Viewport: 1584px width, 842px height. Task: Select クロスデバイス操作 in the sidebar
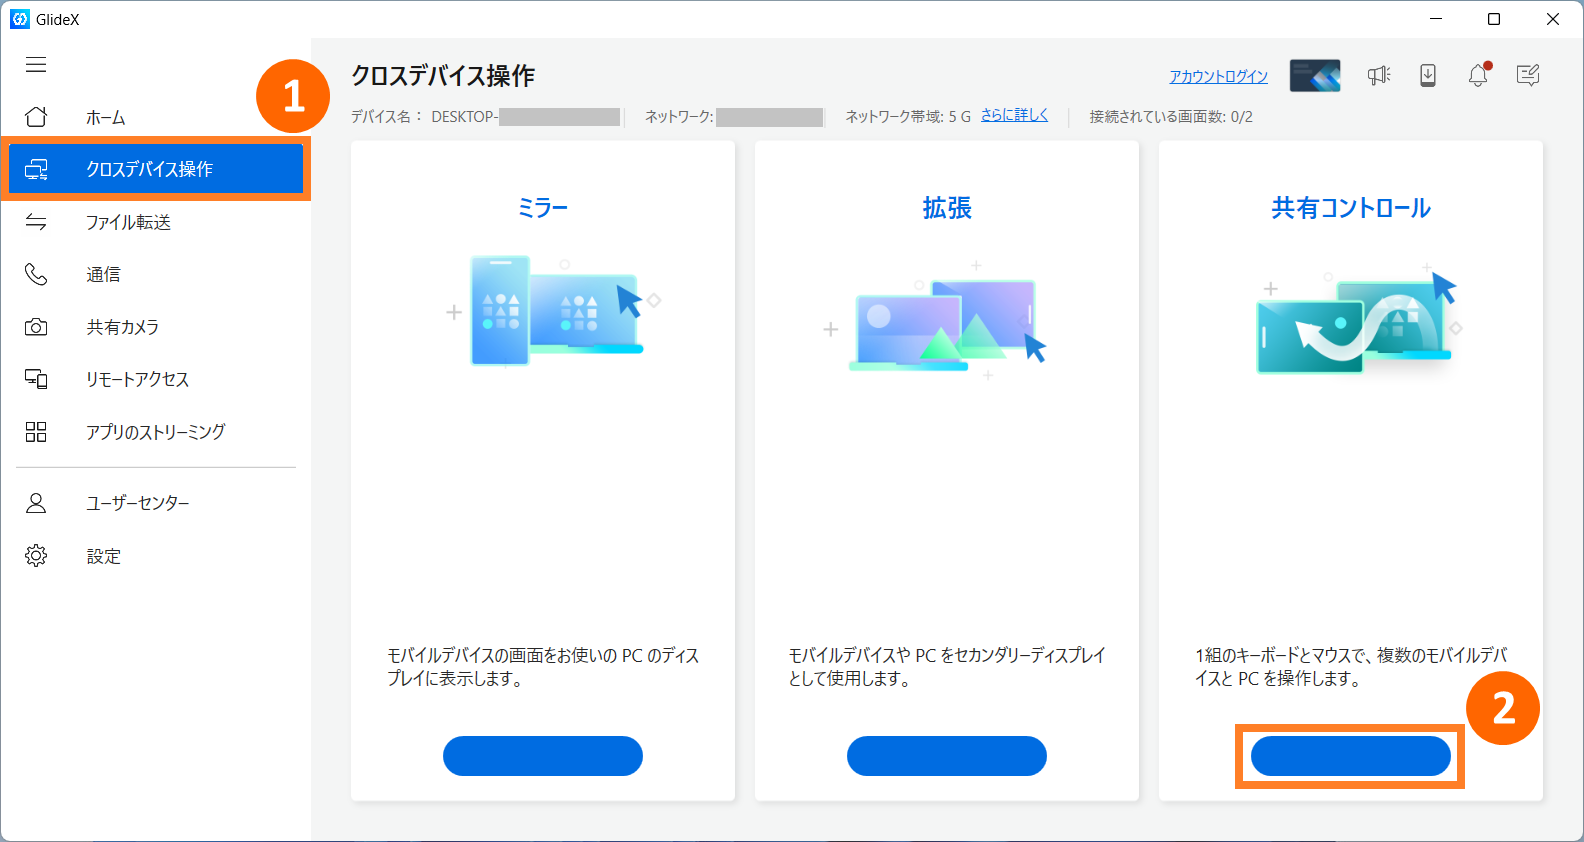pos(150,169)
